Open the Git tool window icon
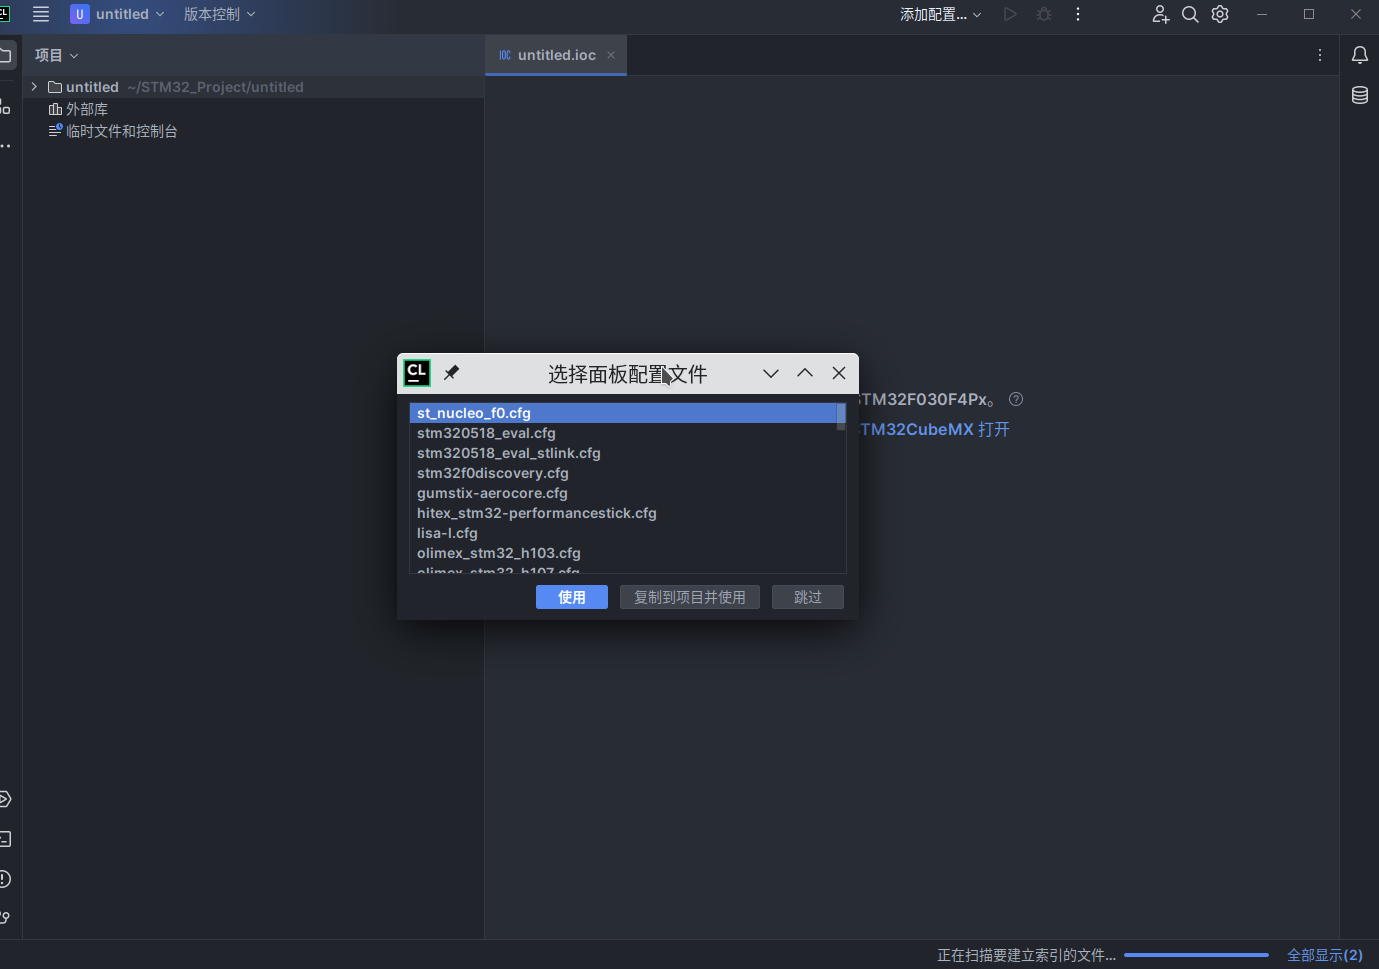Viewport: 1379px width, 969px height. click(x=6, y=917)
